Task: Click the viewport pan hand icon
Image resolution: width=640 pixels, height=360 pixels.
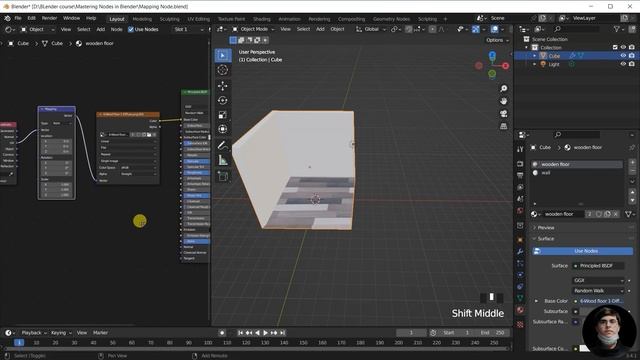Action: tap(504, 101)
